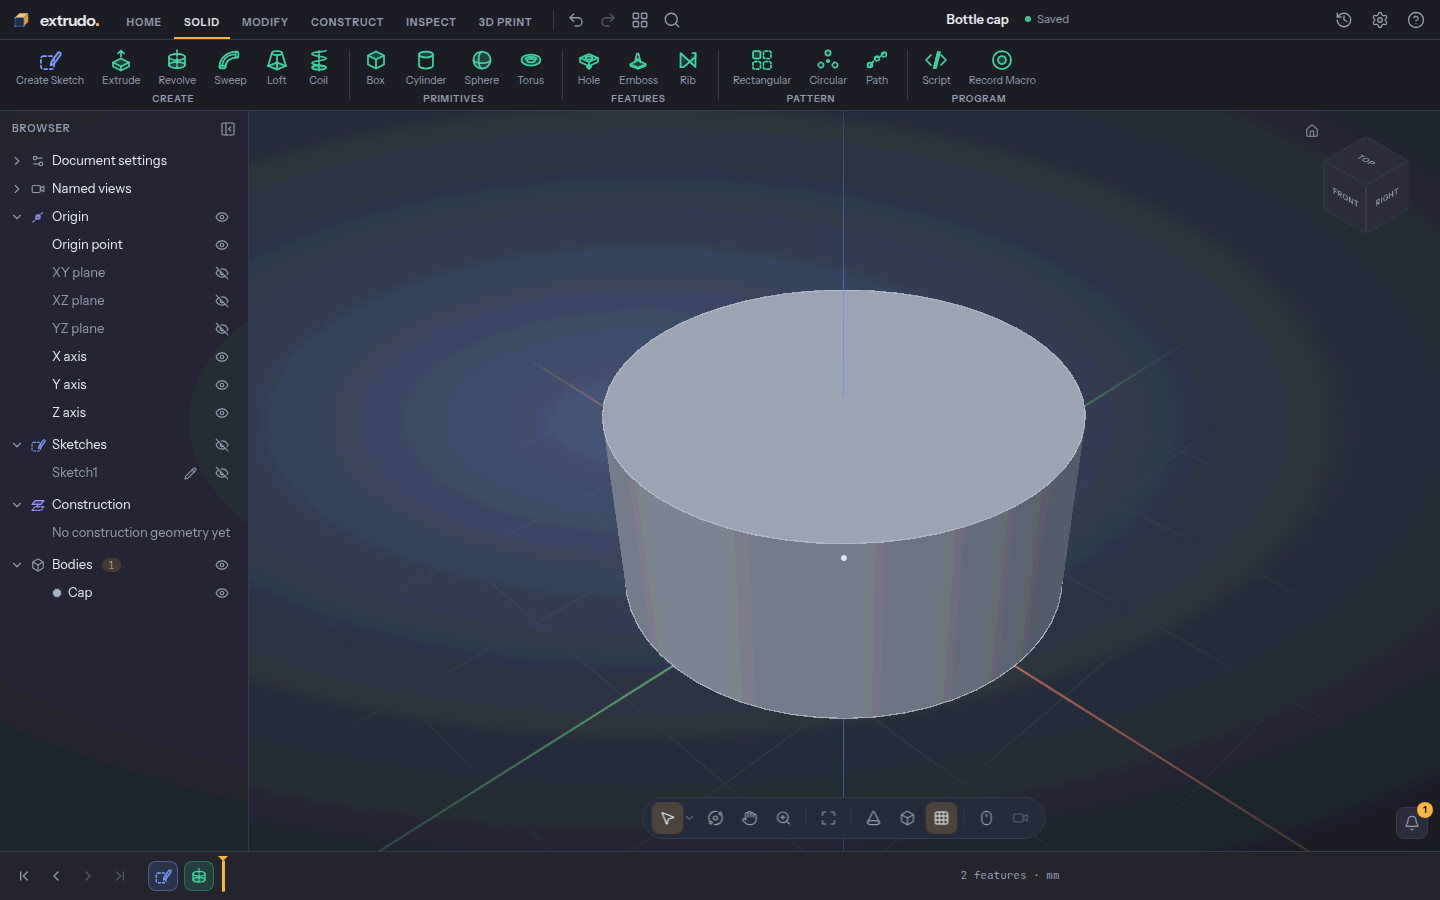Screen dimensions: 1440x900
Task: Open the CONSTRUCT tab
Action: pos(347,21)
